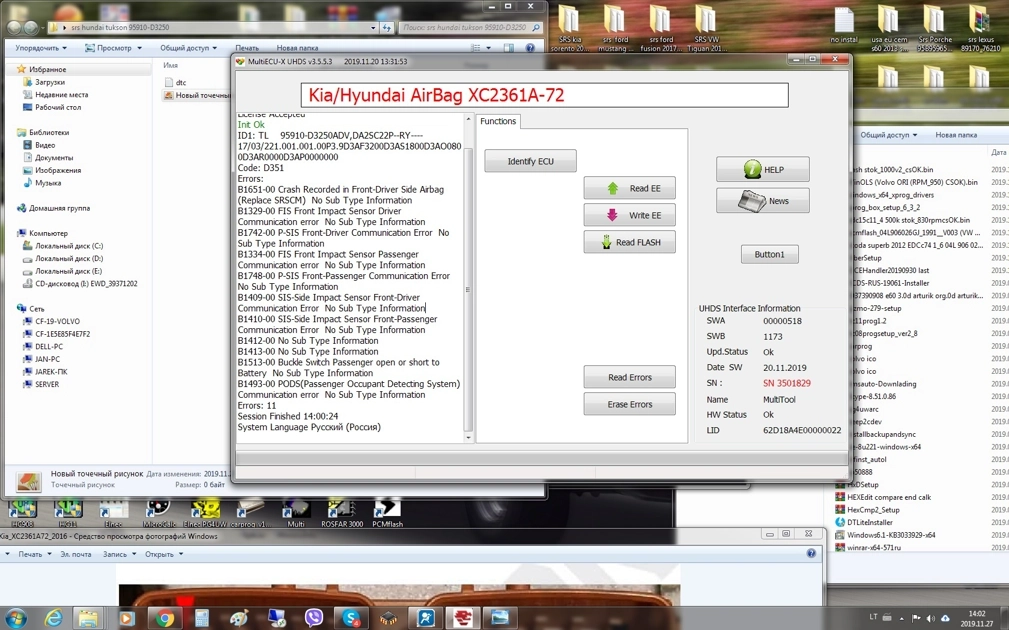Screen dimensions: 1009x630
Task: Open Srs Porche desktop folder
Action: pyautogui.click(x=935, y=28)
